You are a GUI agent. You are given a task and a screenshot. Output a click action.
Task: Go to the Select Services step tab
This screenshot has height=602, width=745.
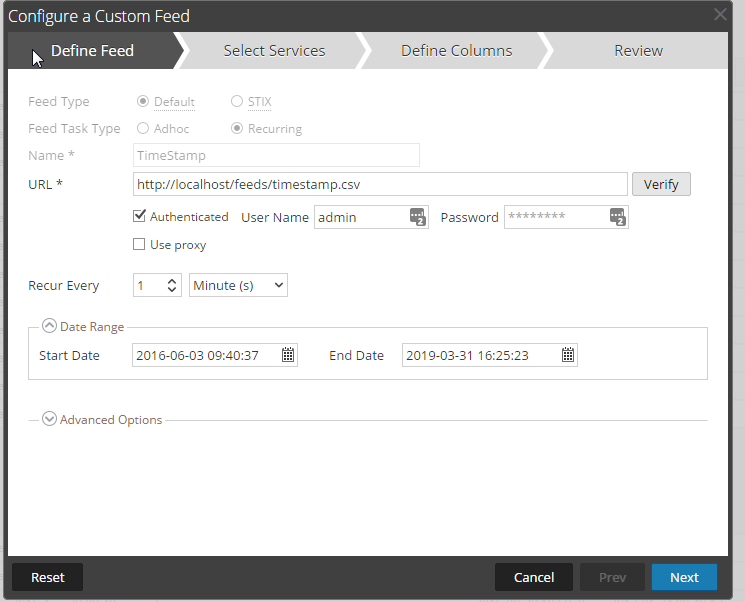tap(274, 51)
